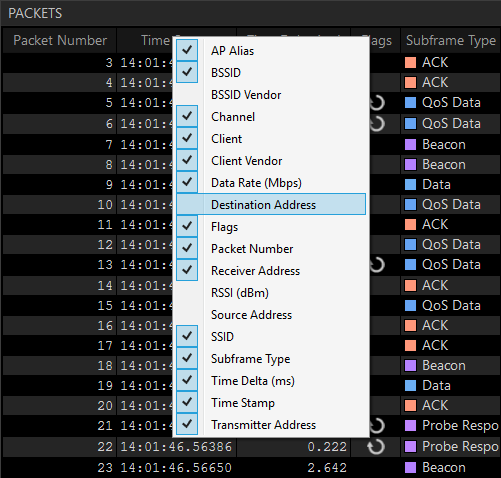Click the Time column header
This screenshot has height=478, width=501.
coord(156,40)
